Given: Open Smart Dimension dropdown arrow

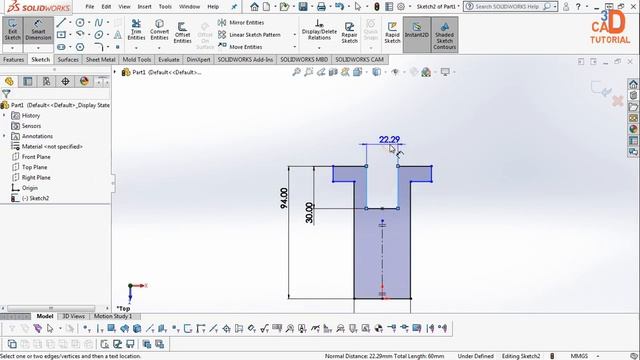Looking at the screenshot, I should [x=38, y=48].
